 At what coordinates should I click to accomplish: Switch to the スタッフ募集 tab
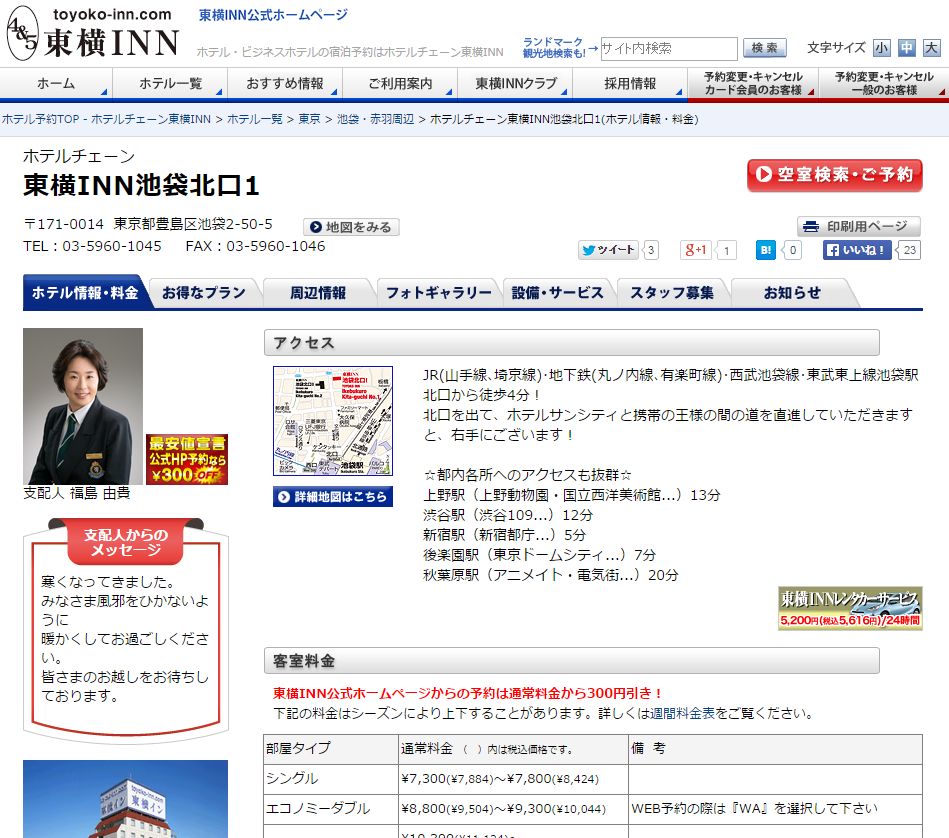[x=672, y=293]
